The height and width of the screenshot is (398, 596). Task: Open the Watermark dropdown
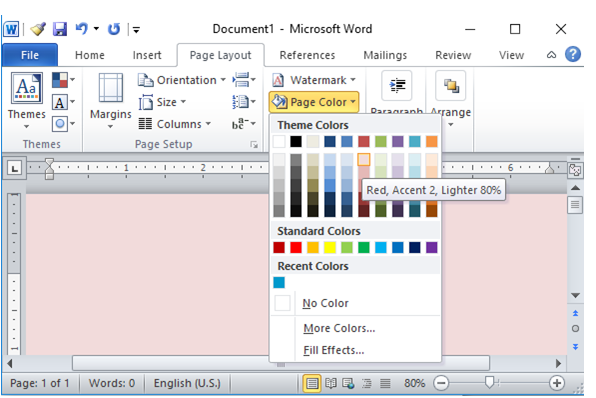pos(314,80)
